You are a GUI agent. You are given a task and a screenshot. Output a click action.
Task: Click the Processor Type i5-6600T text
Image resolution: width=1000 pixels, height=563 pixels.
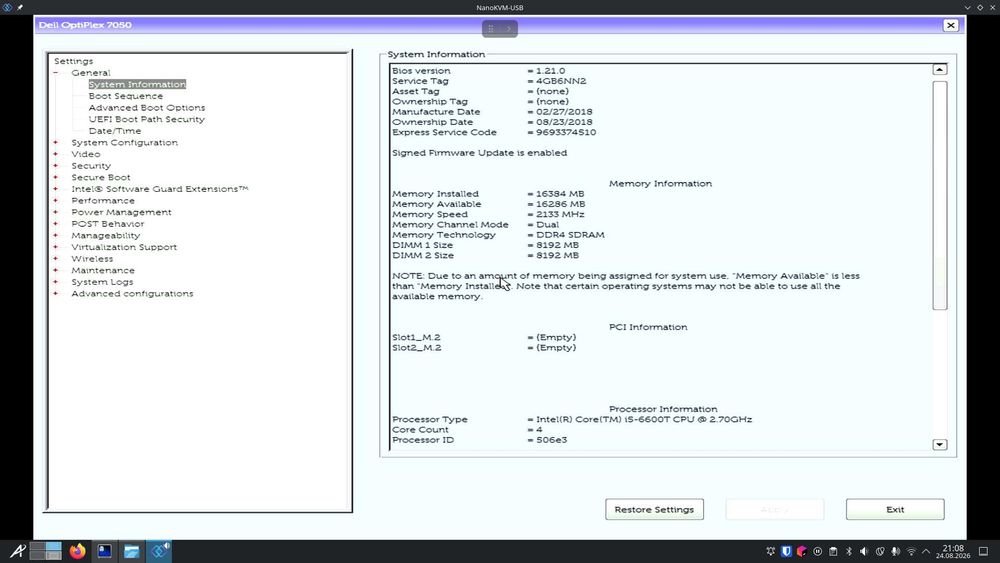(644, 420)
